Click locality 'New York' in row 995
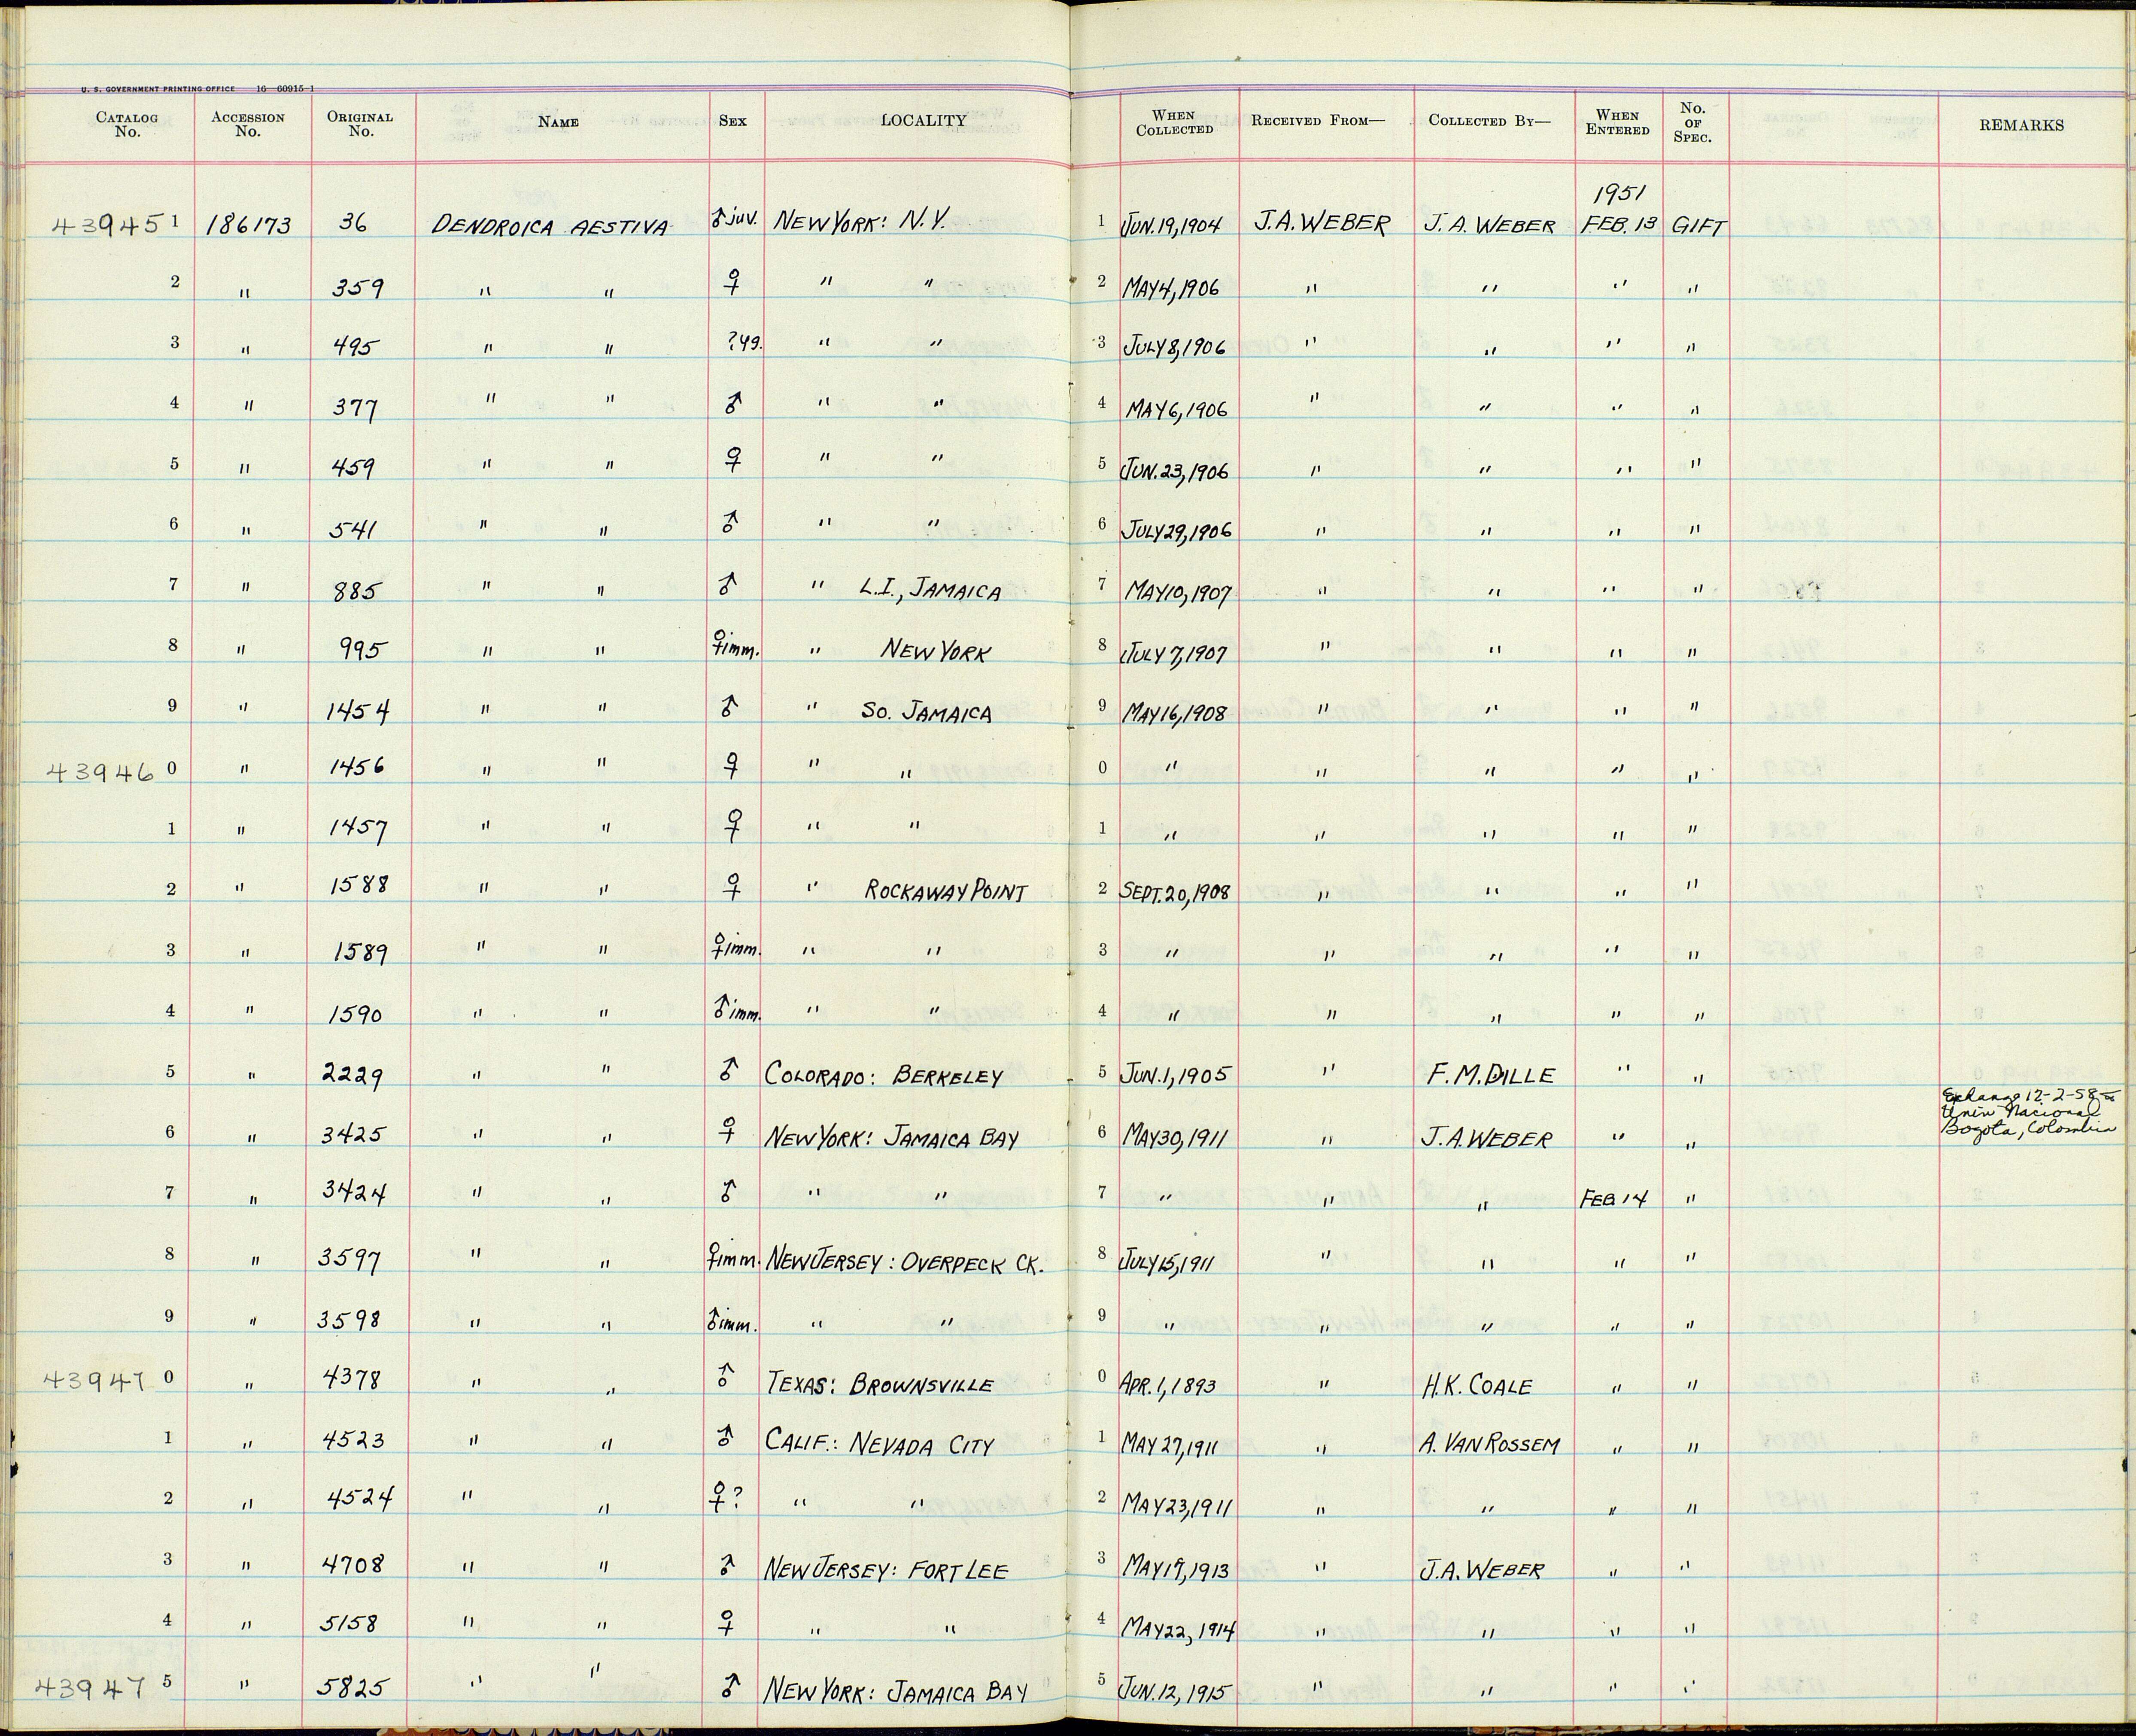 [936, 652]
